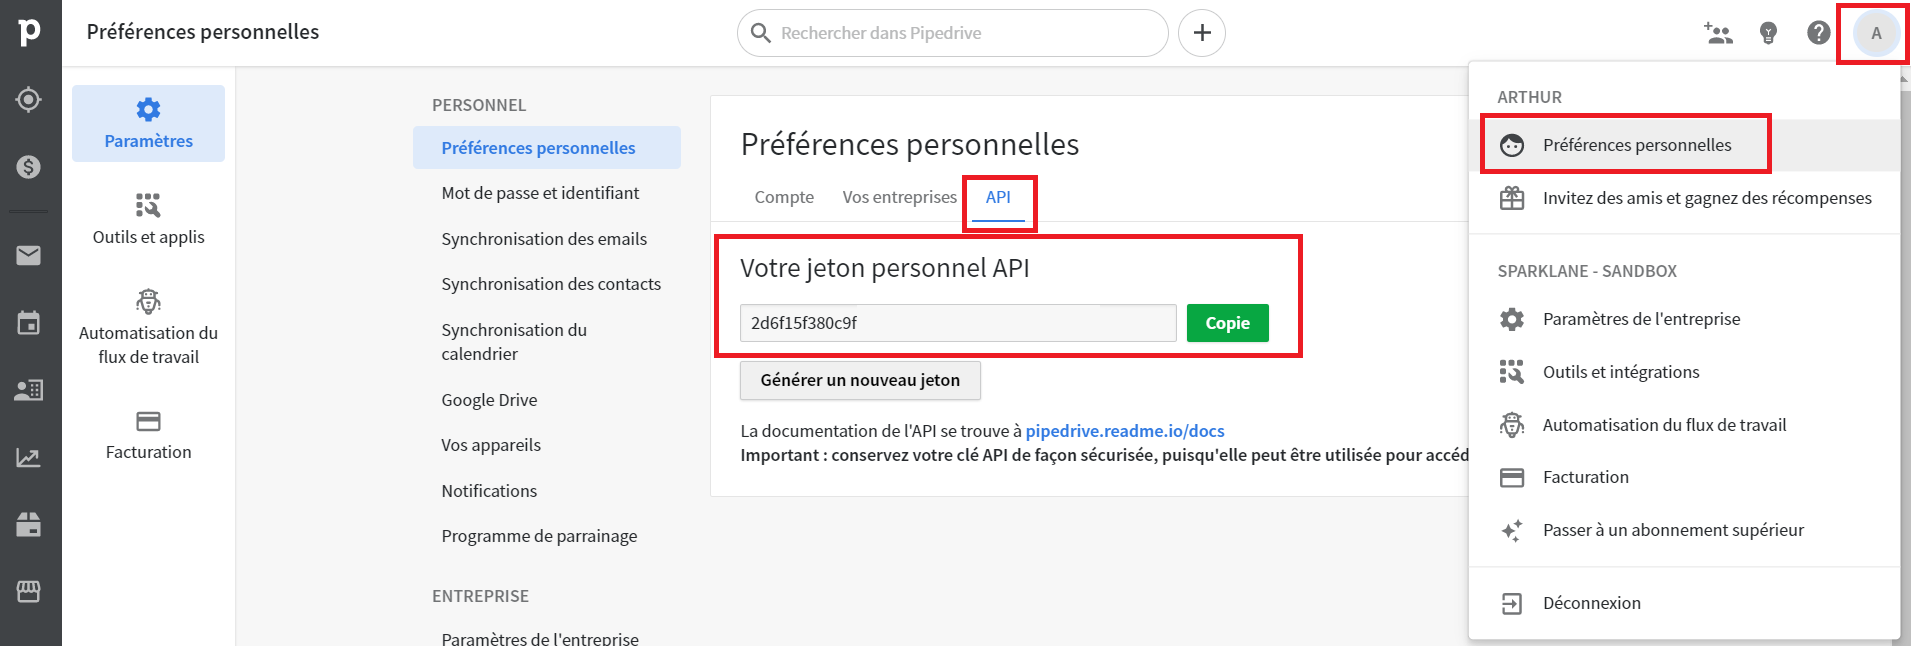Viewport: 1911px width, 646px height.
Task: Click the search magnifier icon
Action: (761, 33)
